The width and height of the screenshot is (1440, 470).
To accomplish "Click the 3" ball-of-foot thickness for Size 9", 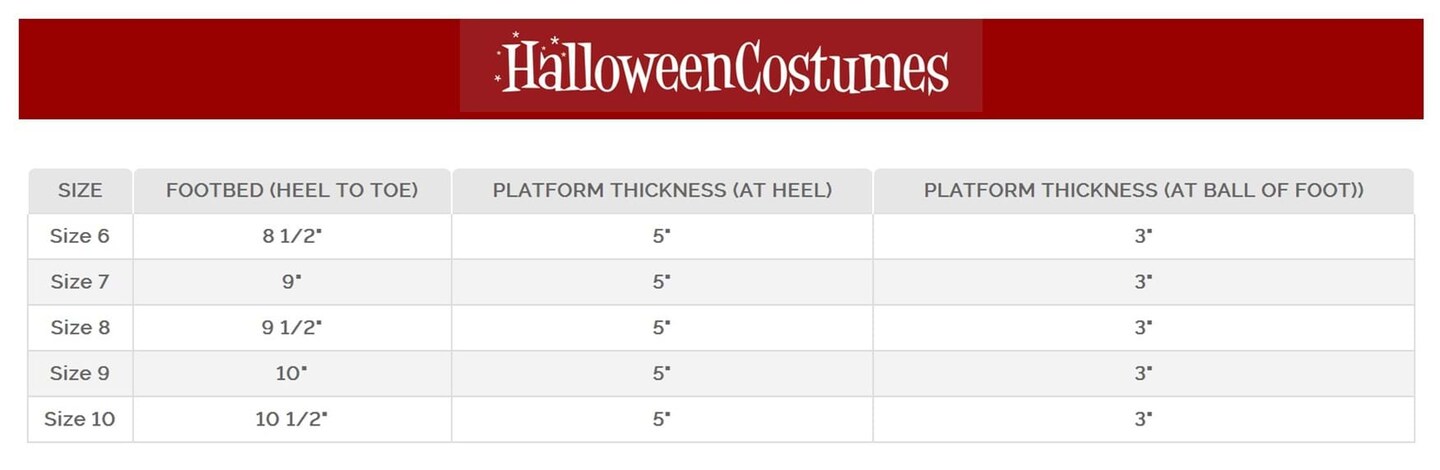I will [x=1143, y=373].
